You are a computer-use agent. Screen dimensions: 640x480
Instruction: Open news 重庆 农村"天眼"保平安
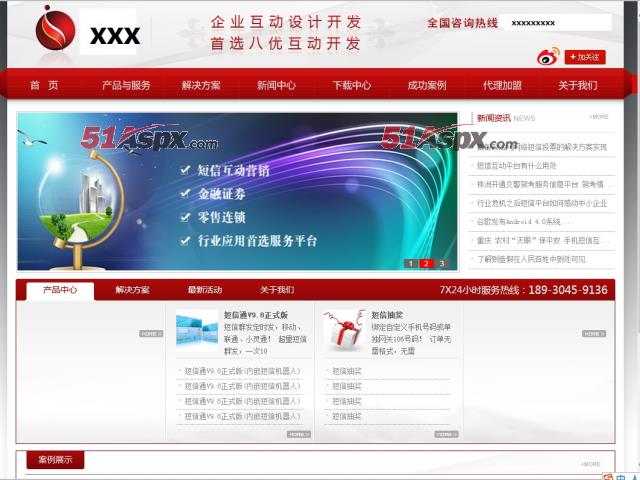pos(543,240)
